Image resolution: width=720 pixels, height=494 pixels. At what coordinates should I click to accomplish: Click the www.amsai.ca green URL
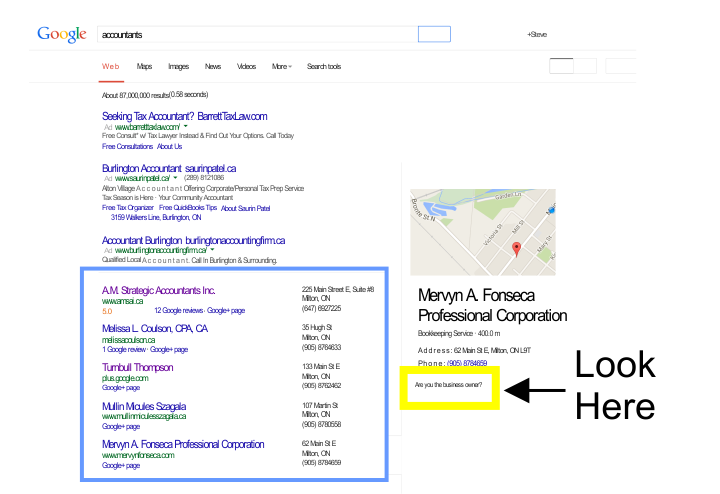(122, 301)
